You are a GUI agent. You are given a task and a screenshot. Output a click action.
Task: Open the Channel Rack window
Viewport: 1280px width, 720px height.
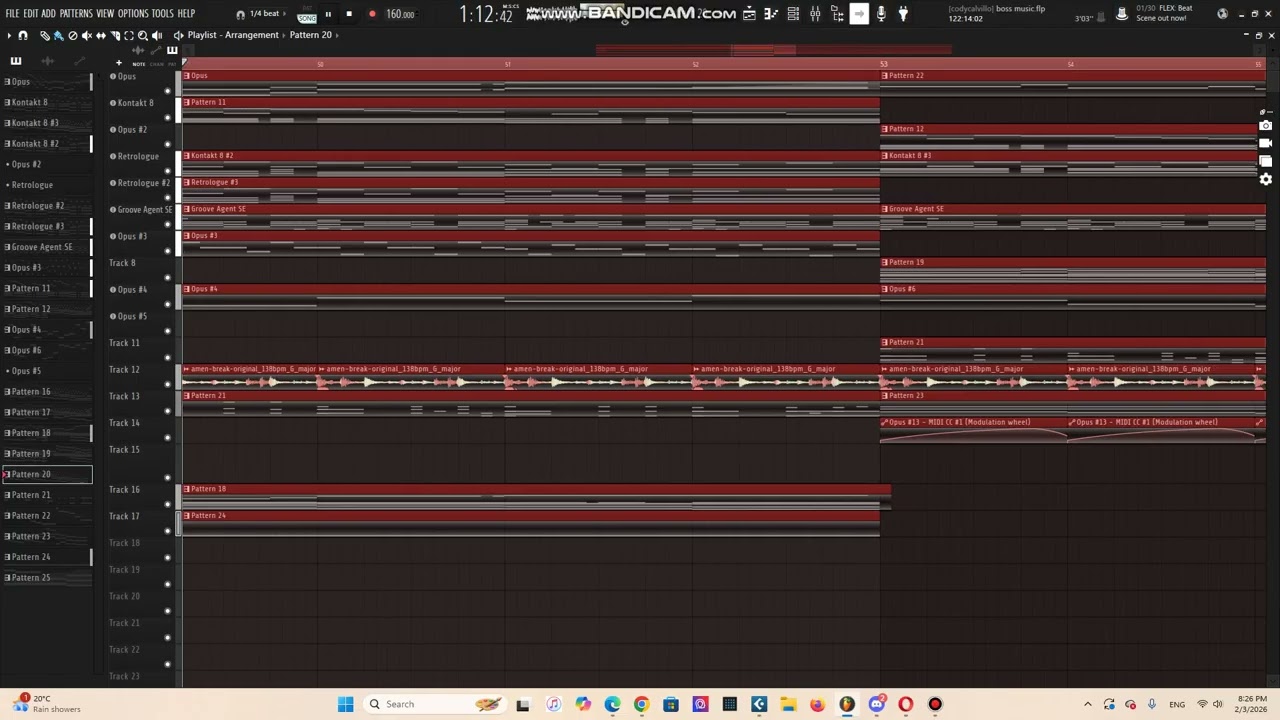click(x=793, y=14)
